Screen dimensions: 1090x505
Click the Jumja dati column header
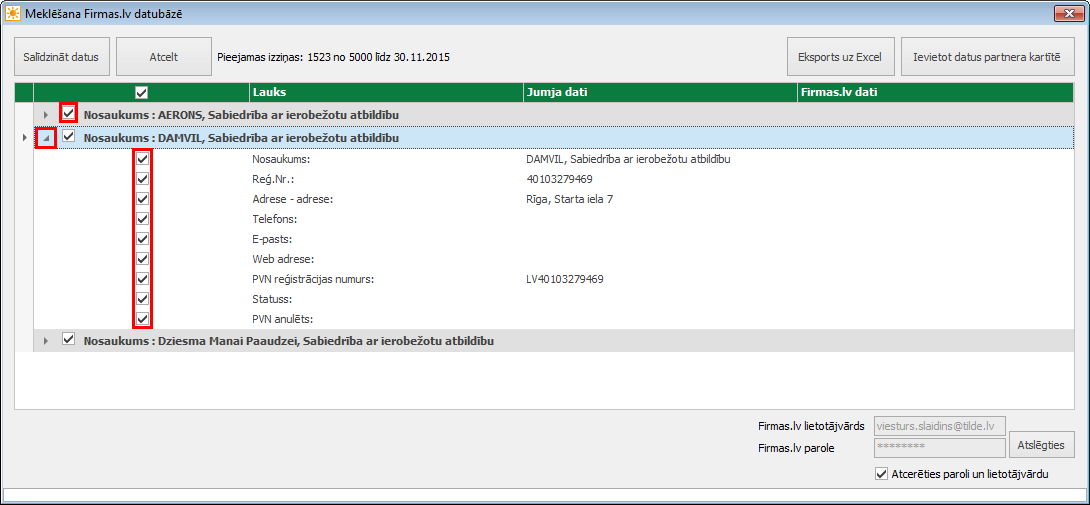660,92
